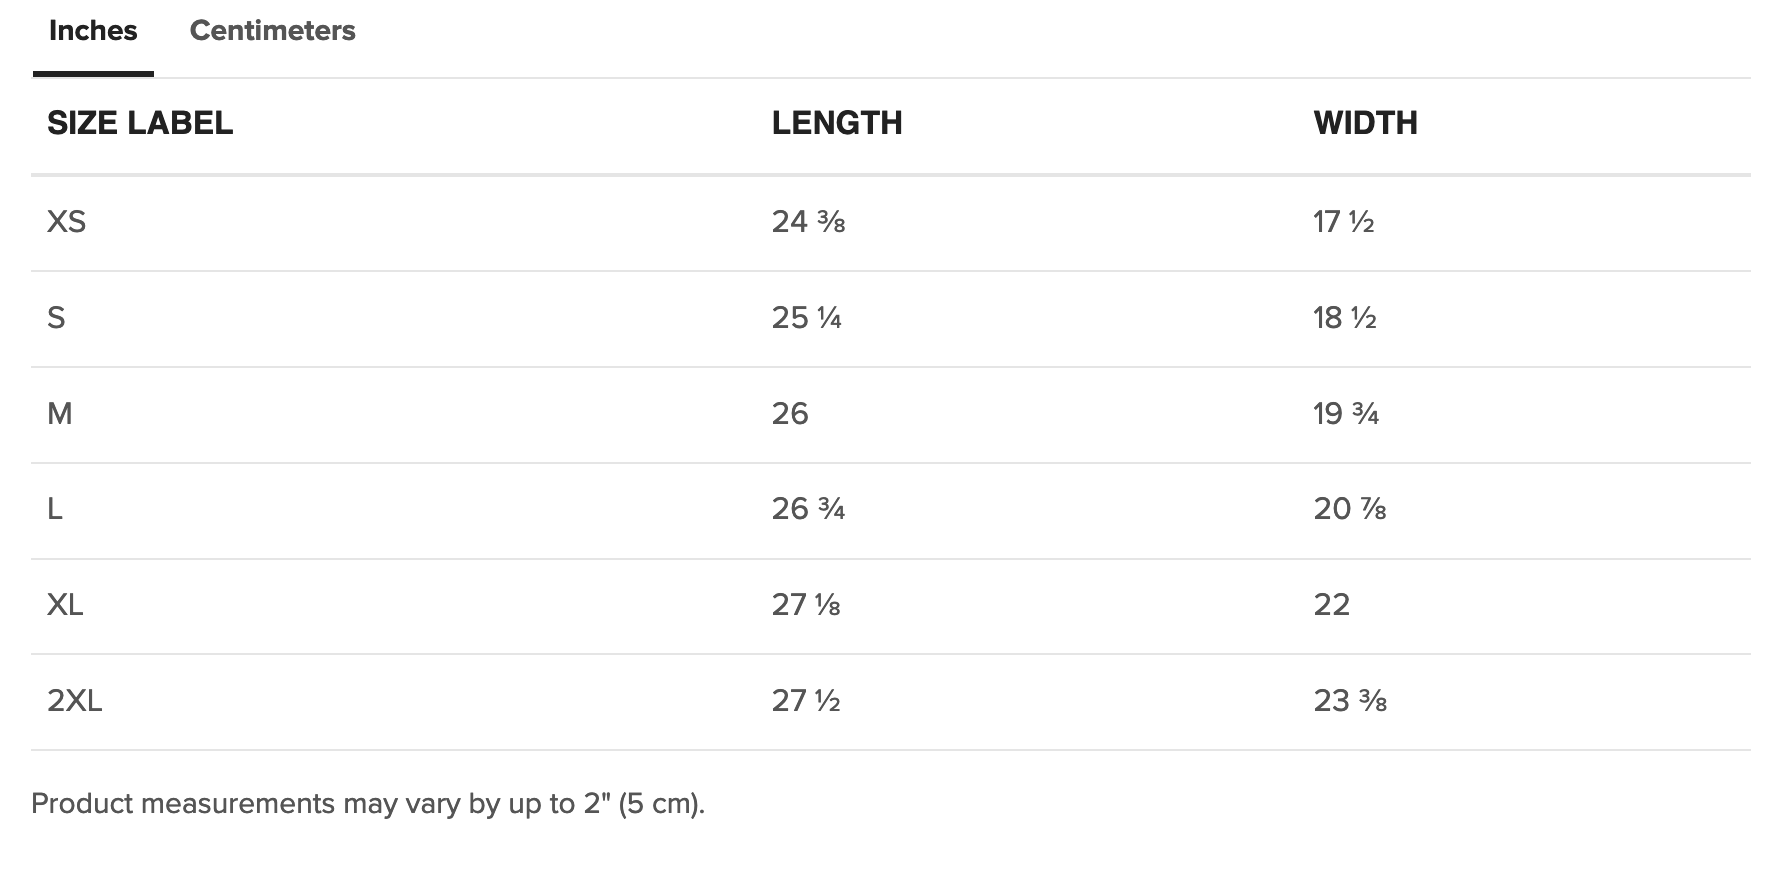Click the WIDTH column header
1776x892 pixels.
coord(1365,123)
